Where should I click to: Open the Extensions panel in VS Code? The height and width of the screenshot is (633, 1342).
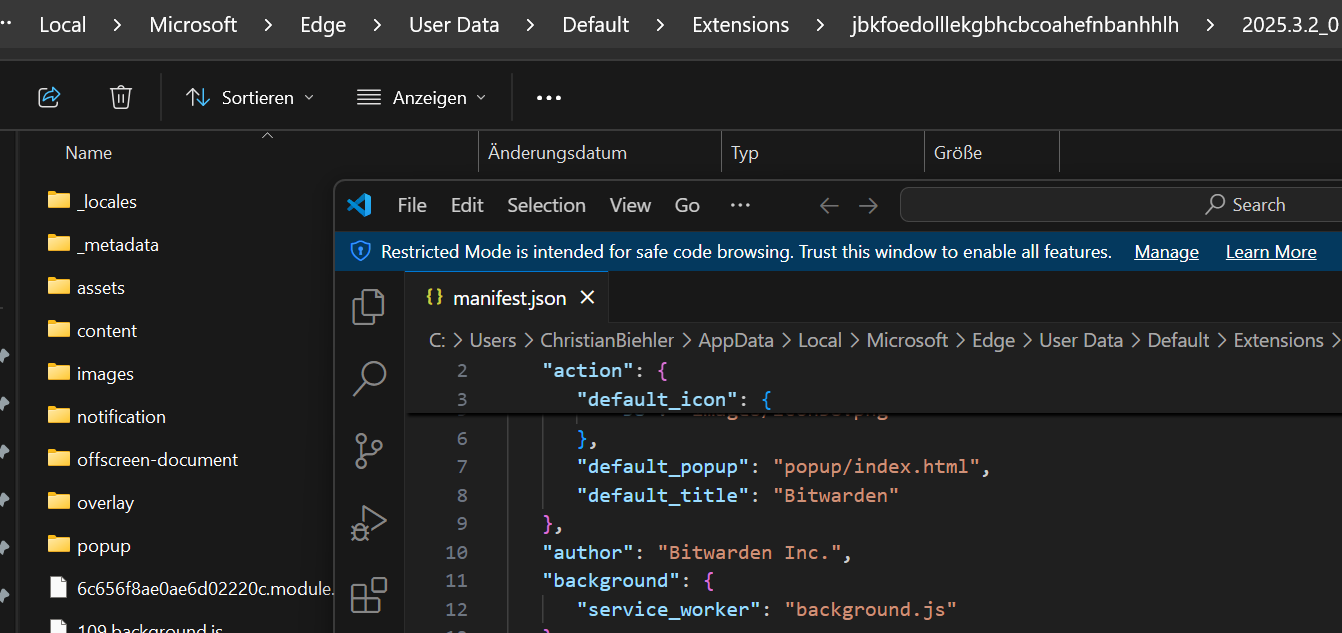(369, 594)
